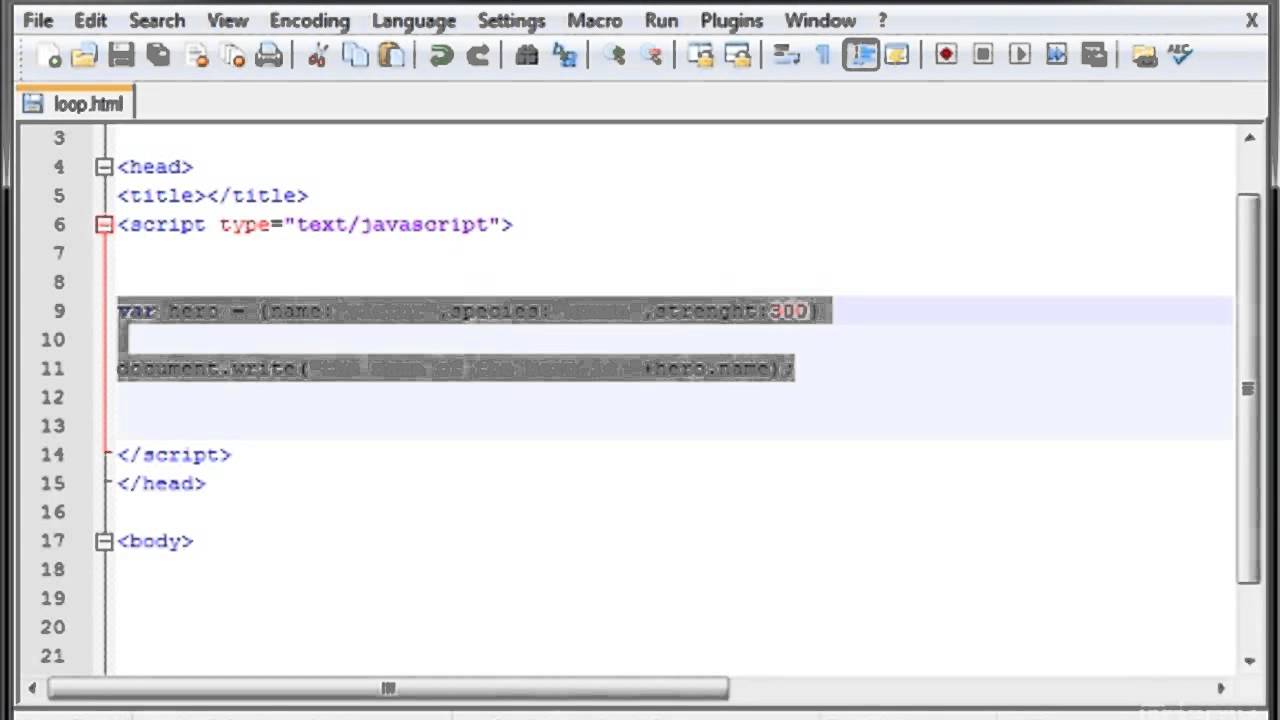Screen dimensions: 1280x720
Task: Start macro recording with the red record icon
Action: [x=946, y=55]
